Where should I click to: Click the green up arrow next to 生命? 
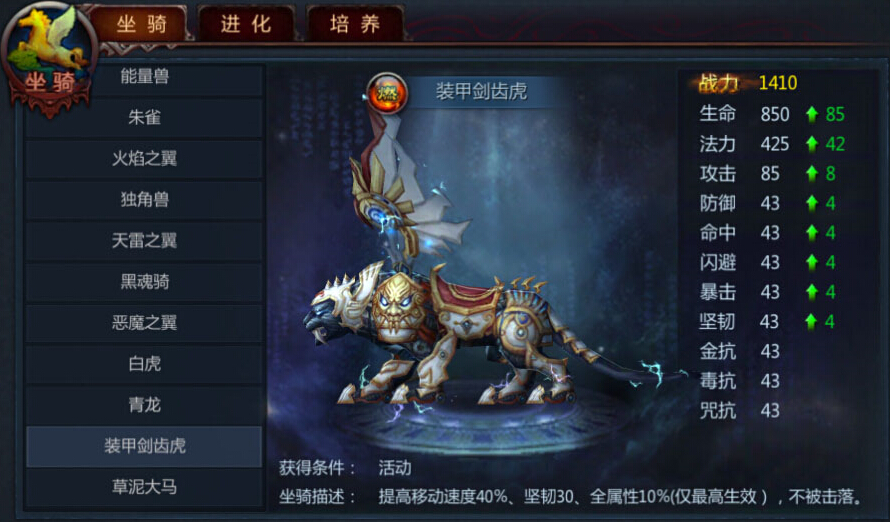coord(812,114)
